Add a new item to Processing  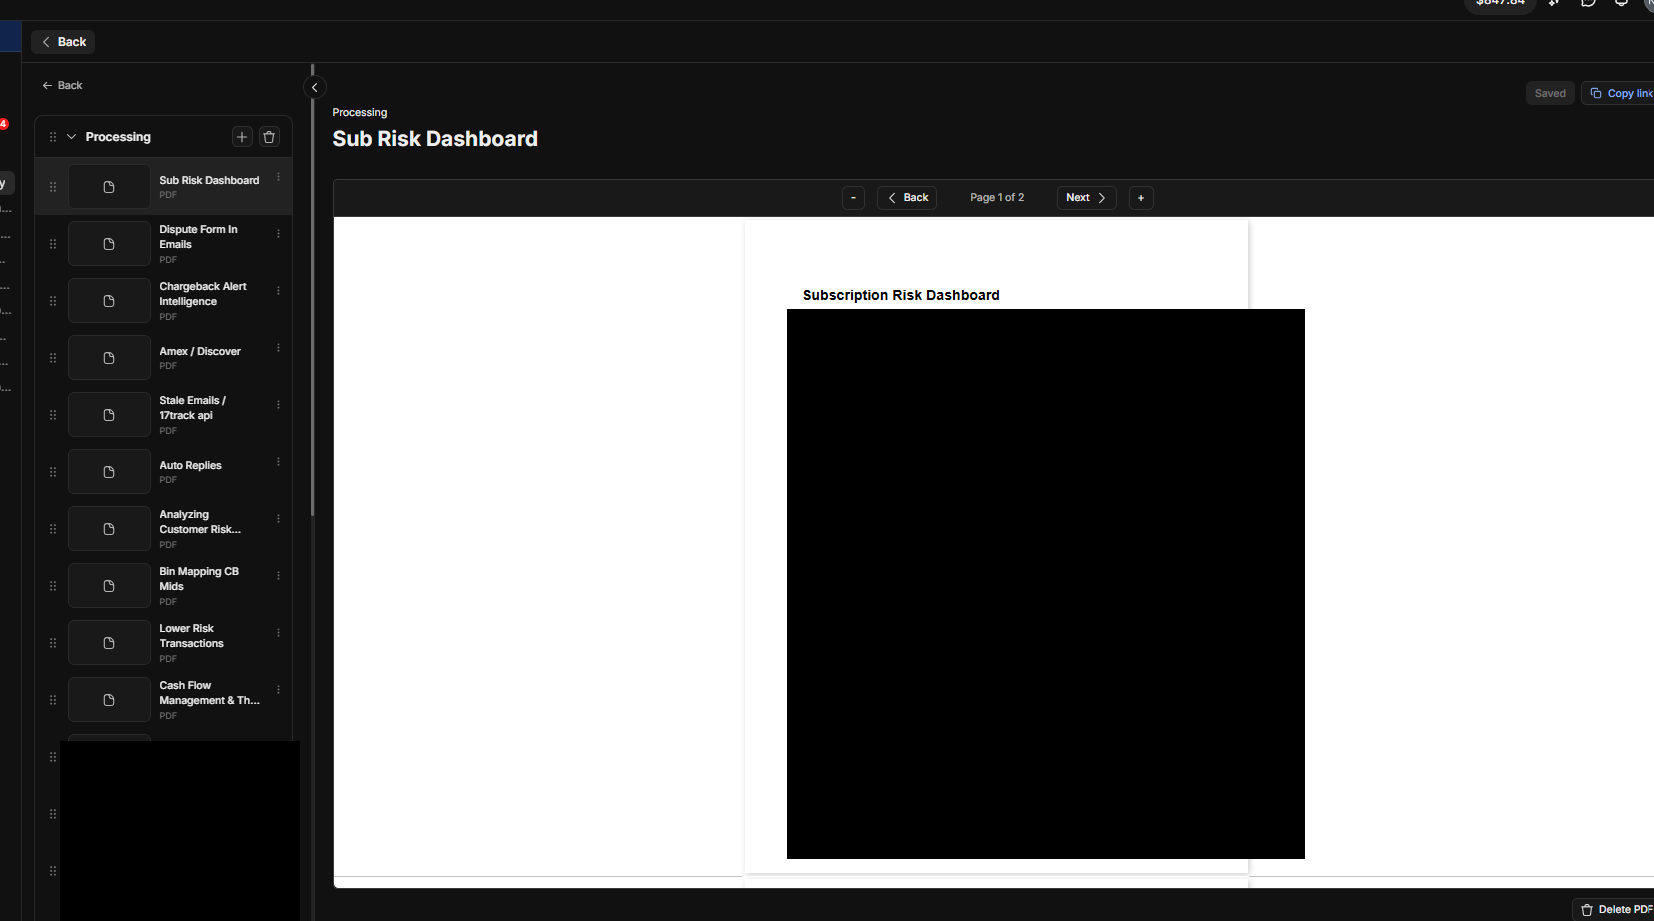click(x=242, y=137)
